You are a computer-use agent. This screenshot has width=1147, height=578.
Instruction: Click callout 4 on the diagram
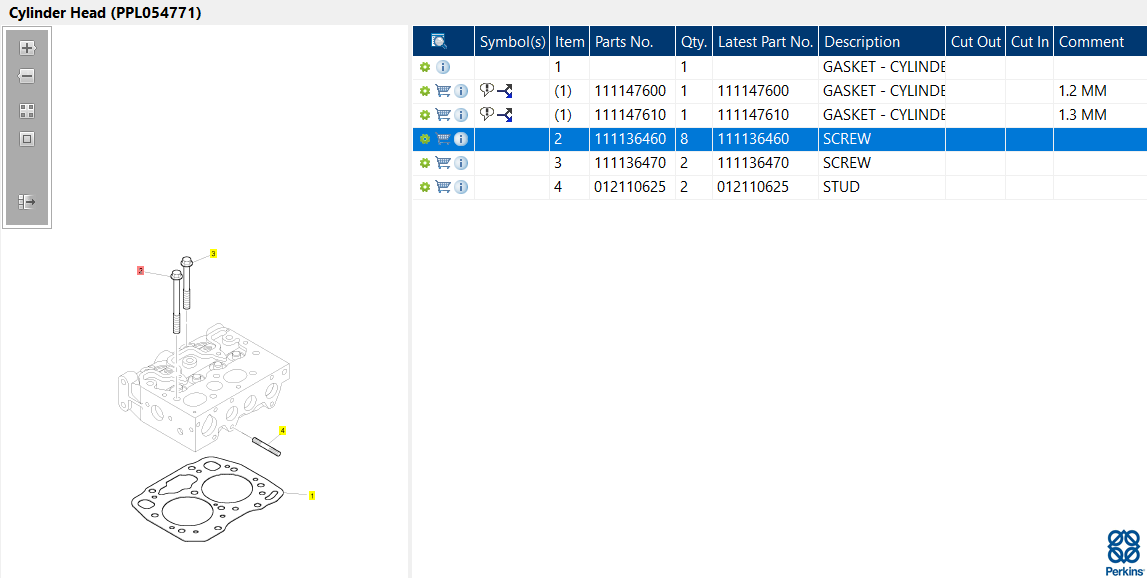[282, 431]
